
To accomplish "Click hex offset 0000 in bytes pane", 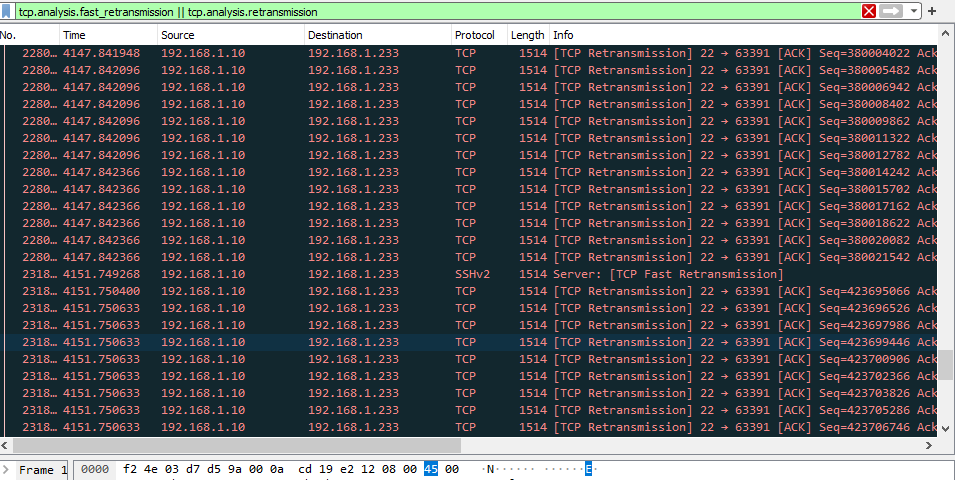I will pos(95,470).
